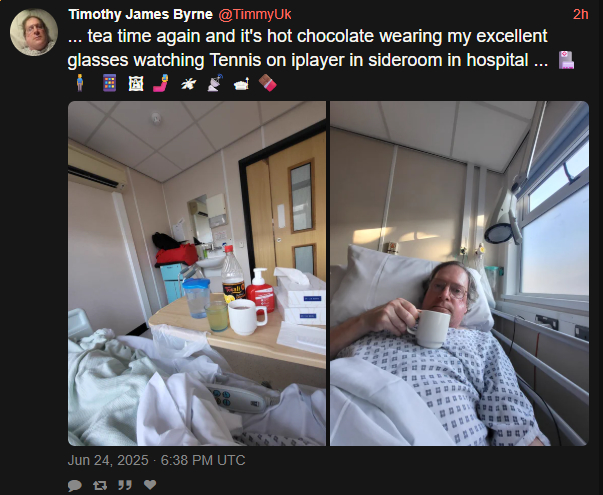Like the post with heart icon
The height and width of the screenshot is (495, 603).
(150, 485)
